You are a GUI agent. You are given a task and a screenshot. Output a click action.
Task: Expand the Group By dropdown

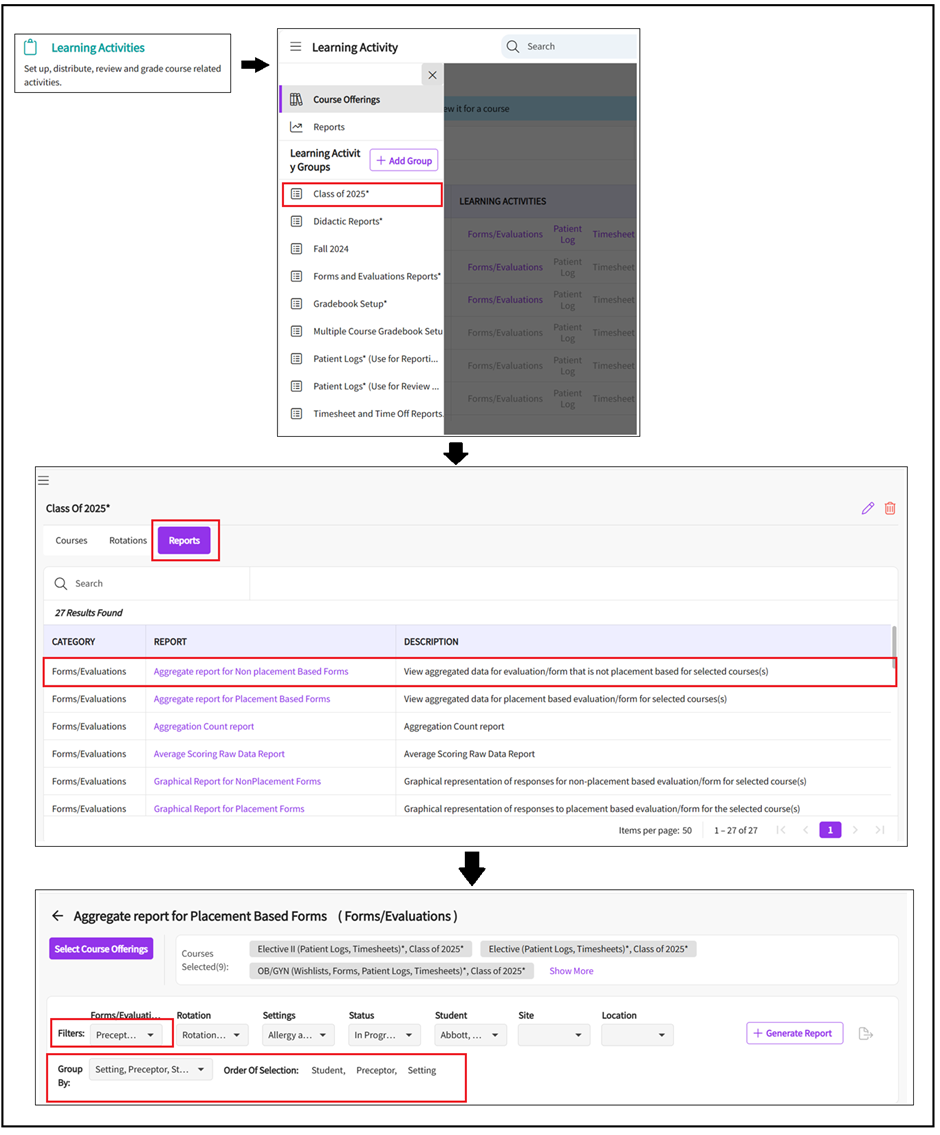[150, 1070]
